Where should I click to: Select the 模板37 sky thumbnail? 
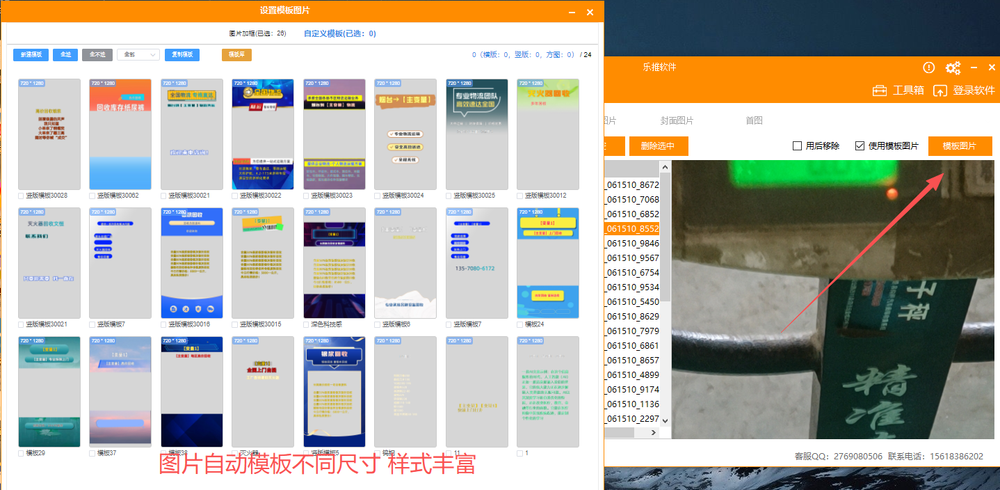click(x=121, y=392)
